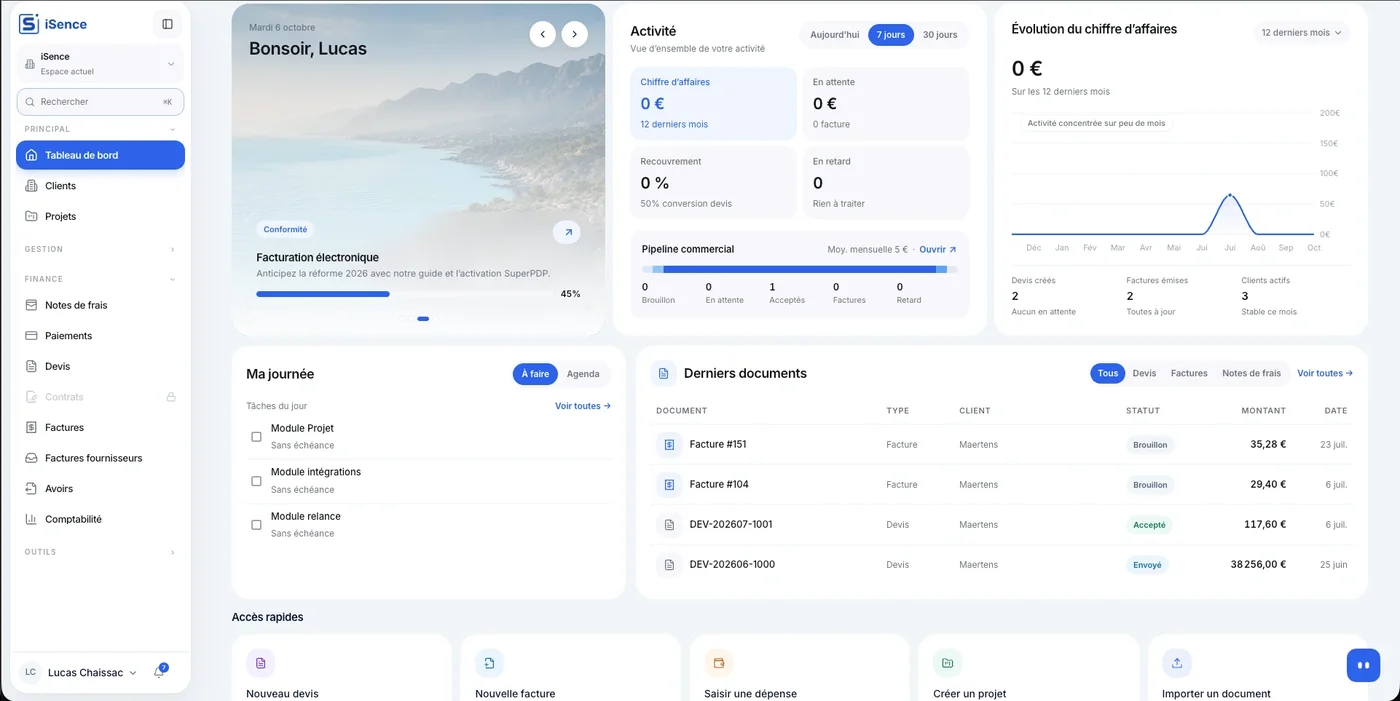This screenshot has height=701, width=1400.
Task: Focus the Rechercher search field
Action: pos(100,102)
